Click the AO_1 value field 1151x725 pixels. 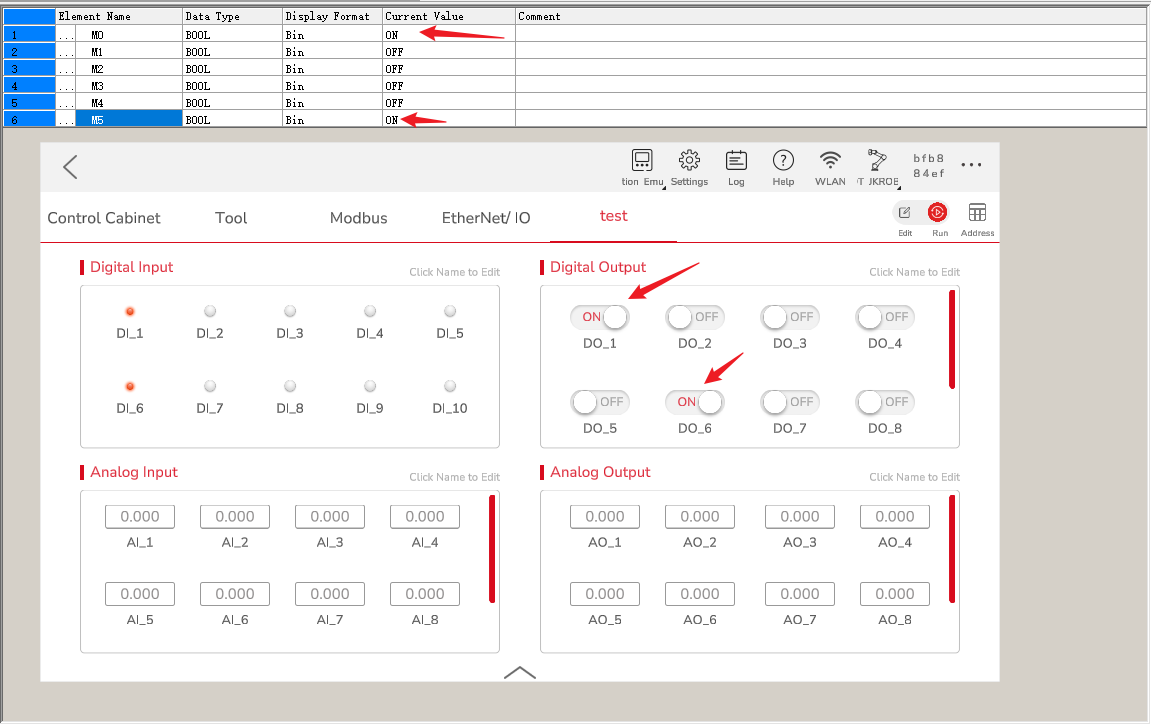coord(605,517)
